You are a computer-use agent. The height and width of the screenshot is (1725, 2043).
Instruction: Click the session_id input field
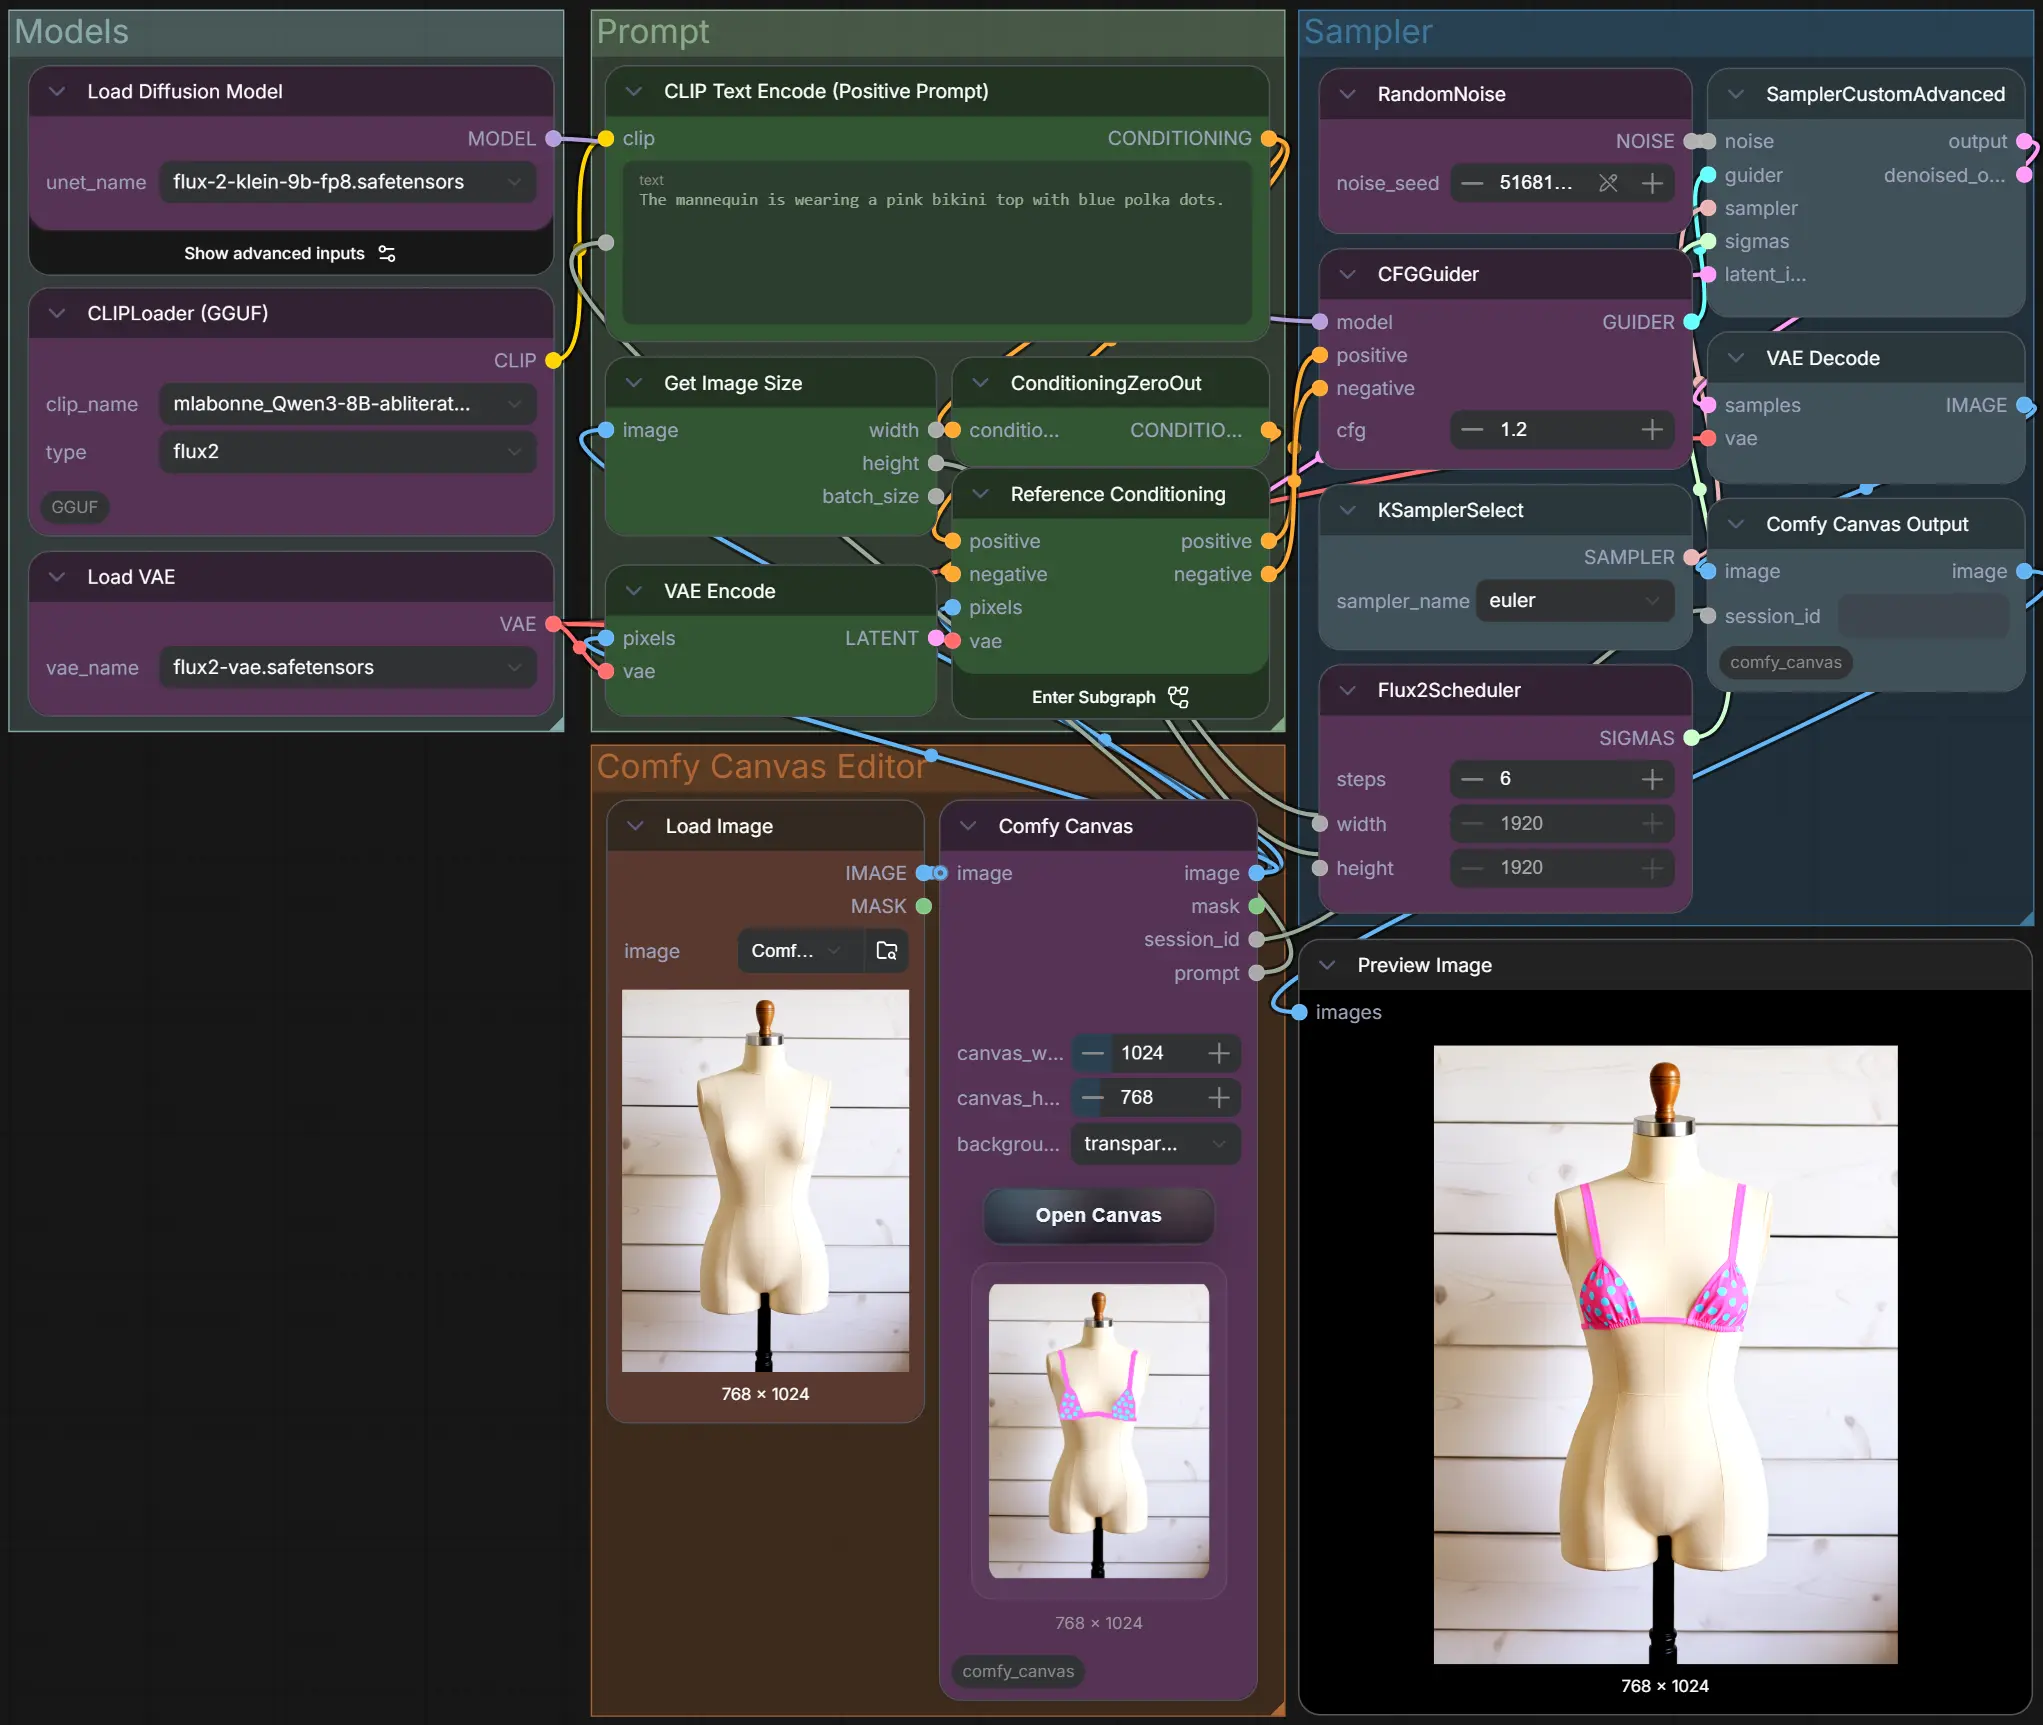[x=1923, y=616]
